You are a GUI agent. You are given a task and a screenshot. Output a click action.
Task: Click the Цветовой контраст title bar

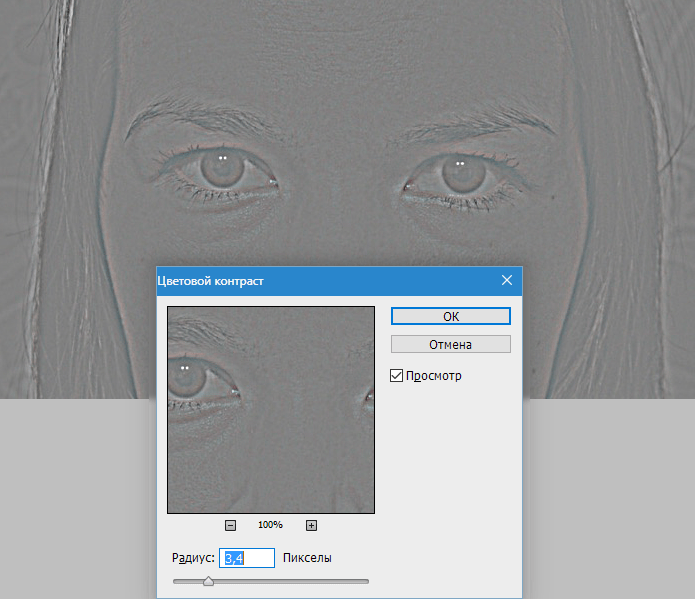(340, 281)
